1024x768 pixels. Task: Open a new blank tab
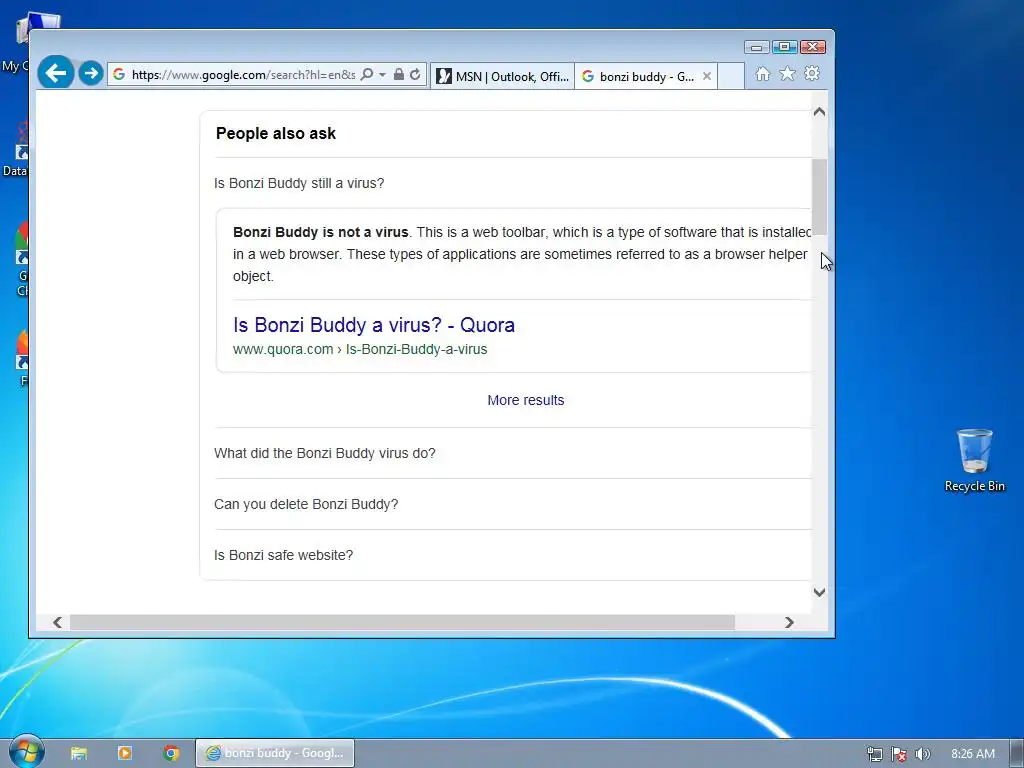(731, 76)
